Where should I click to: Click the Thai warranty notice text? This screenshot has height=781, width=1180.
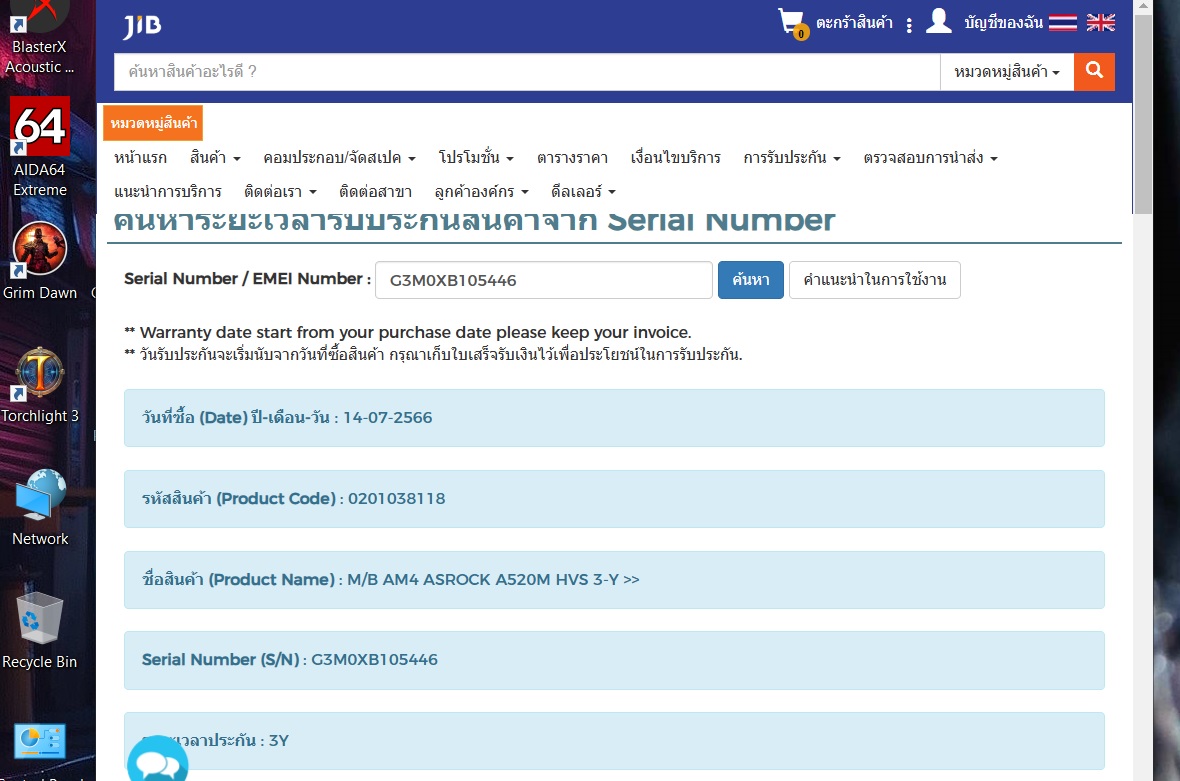pos(433,354)
